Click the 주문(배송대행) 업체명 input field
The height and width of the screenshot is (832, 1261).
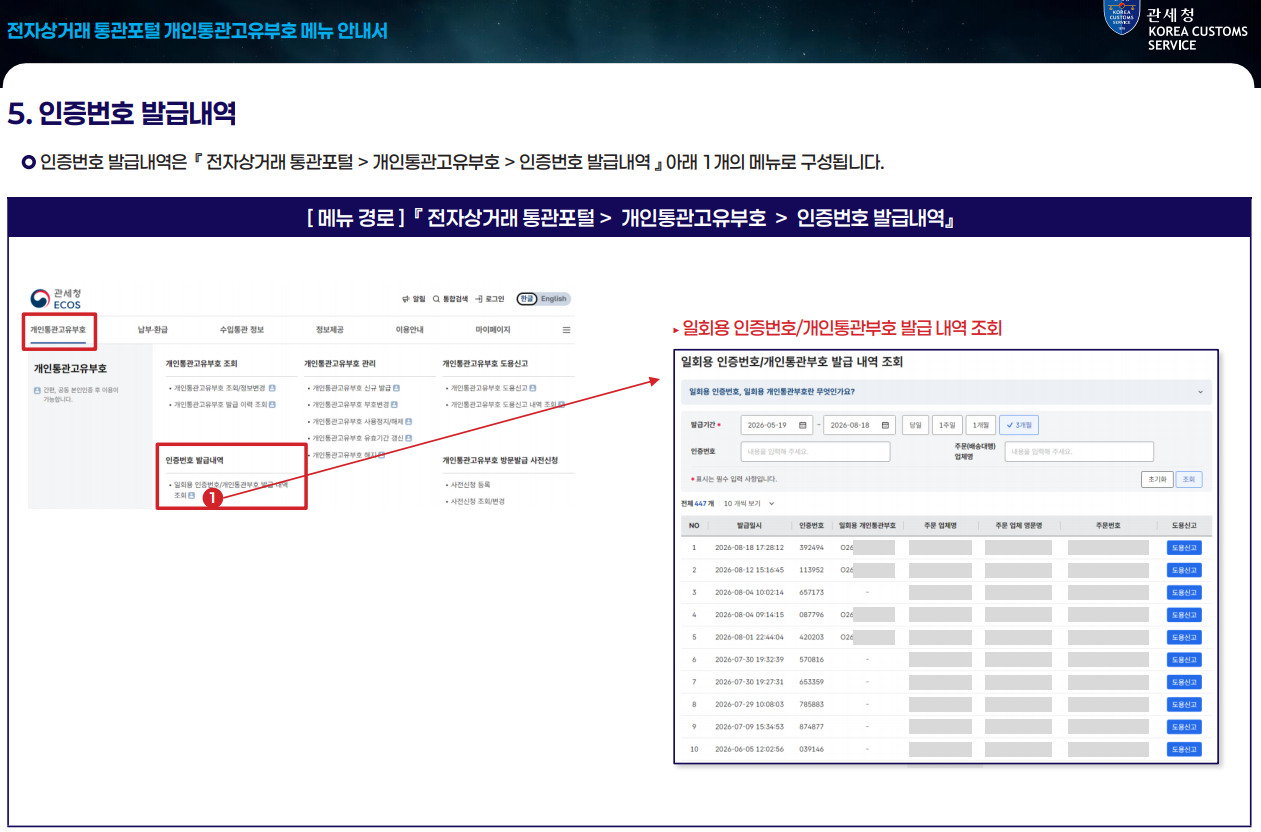[1079, 452]
